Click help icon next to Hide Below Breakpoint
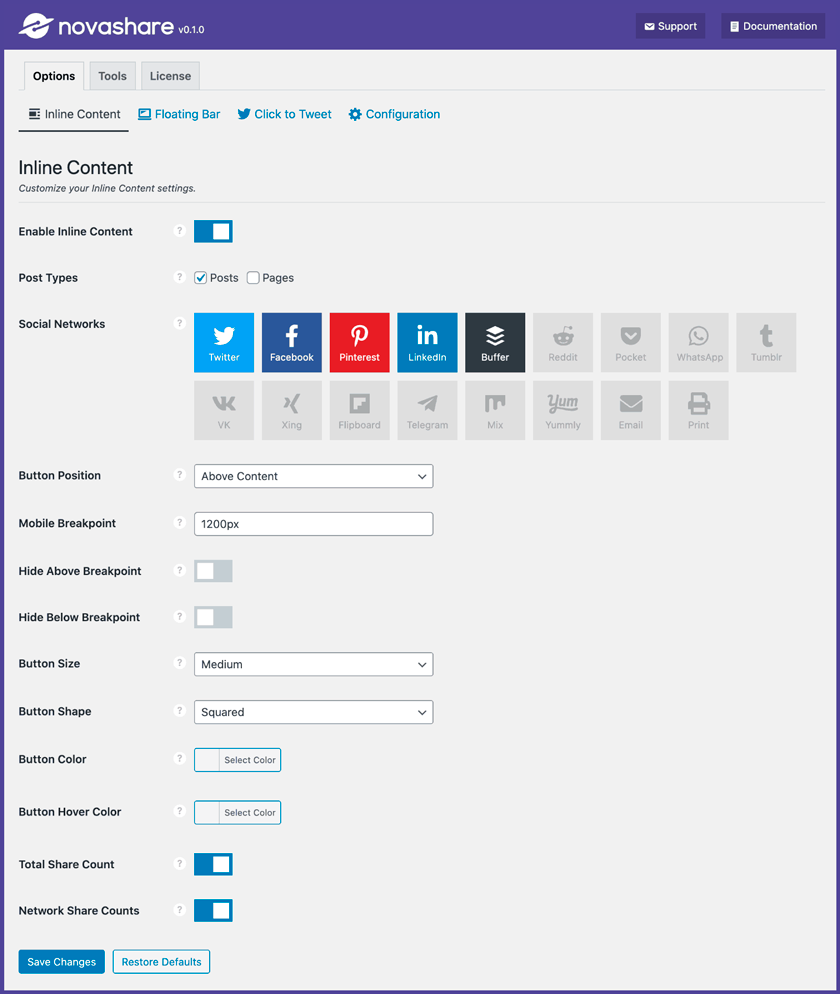 (179, 617)
